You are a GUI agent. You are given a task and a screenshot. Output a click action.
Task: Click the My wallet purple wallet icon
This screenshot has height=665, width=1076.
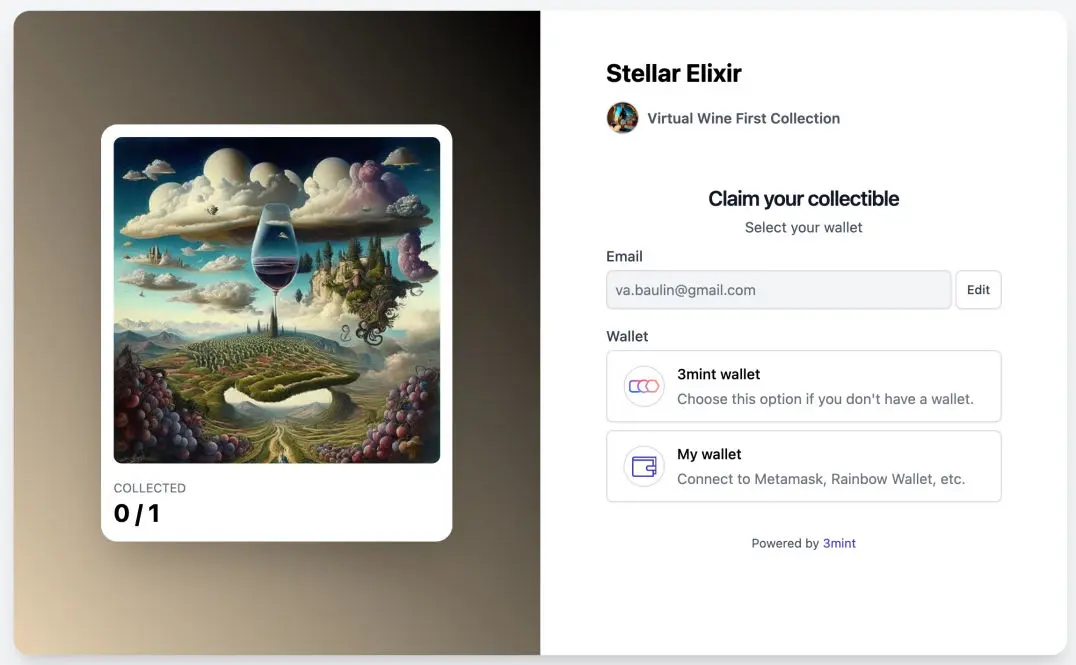644,466
